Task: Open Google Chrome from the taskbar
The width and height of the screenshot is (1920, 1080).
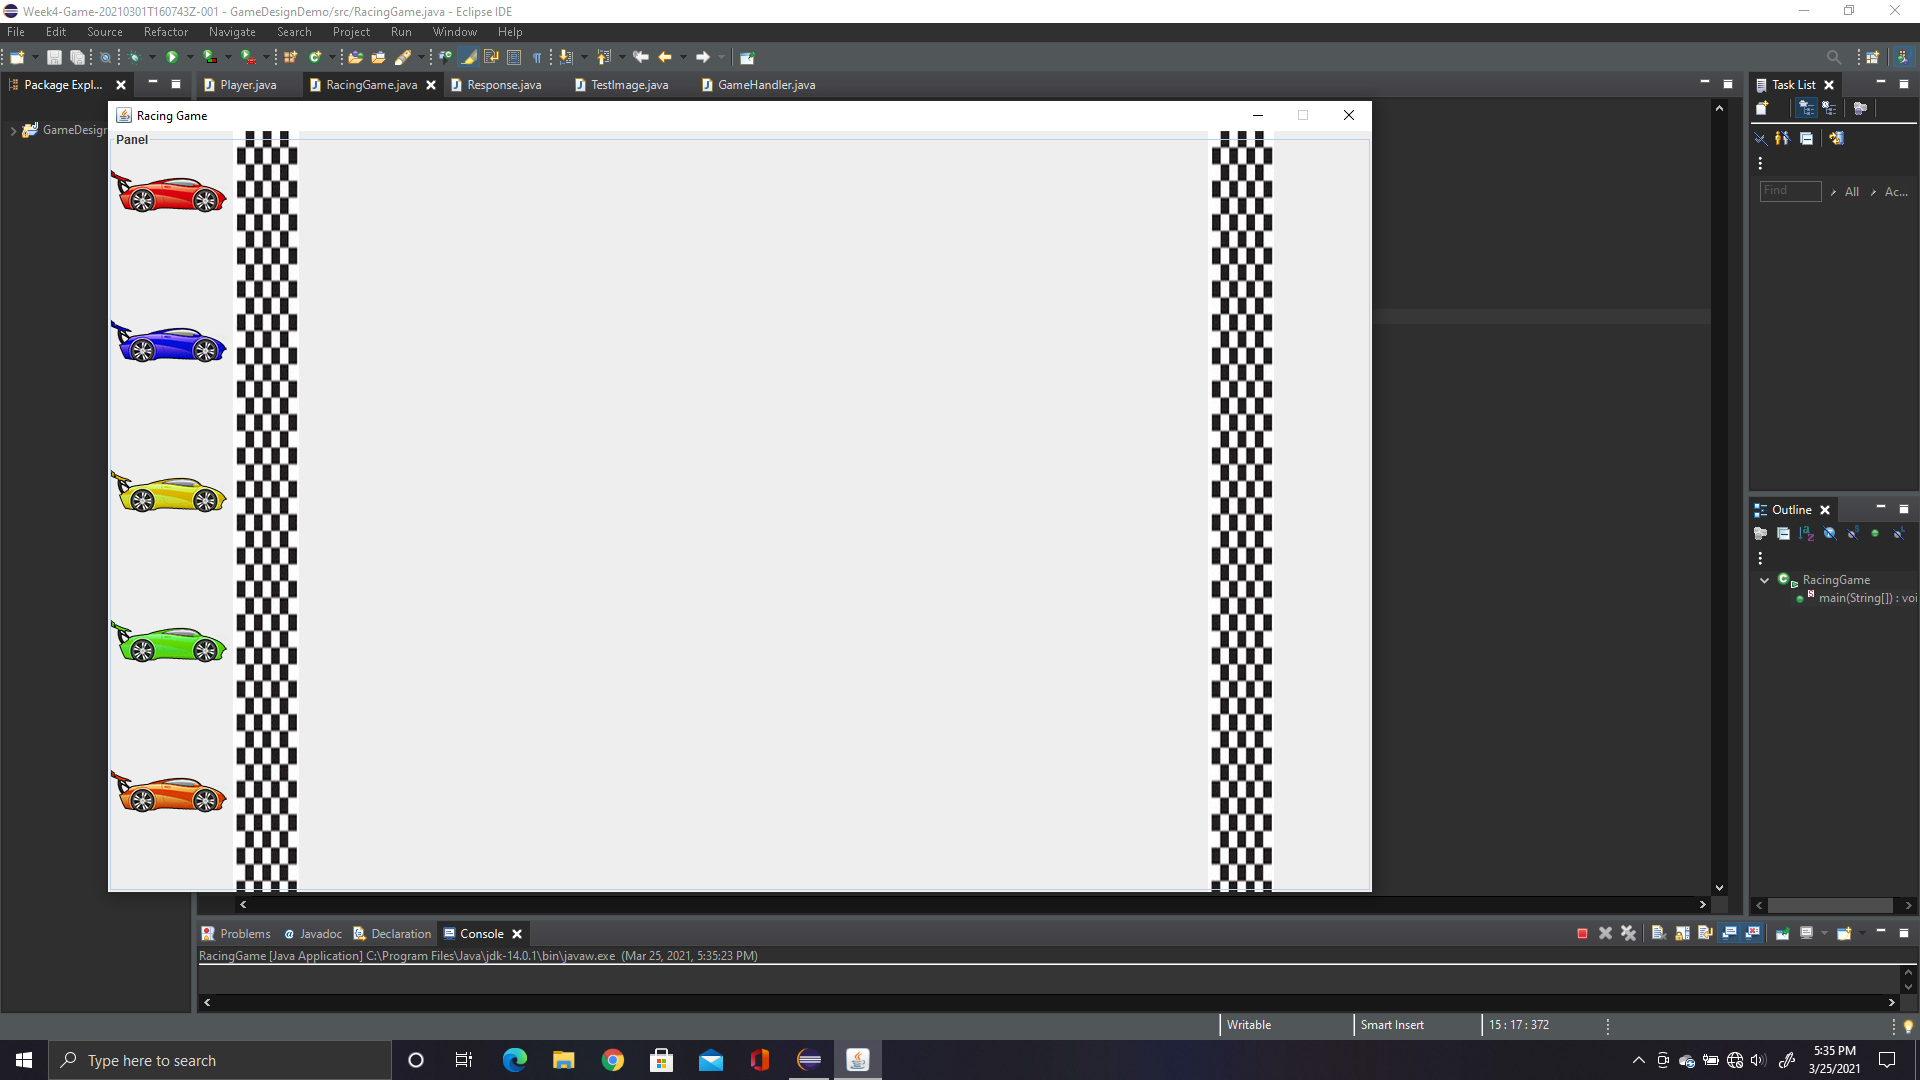Action: [x=613, y=1059]
